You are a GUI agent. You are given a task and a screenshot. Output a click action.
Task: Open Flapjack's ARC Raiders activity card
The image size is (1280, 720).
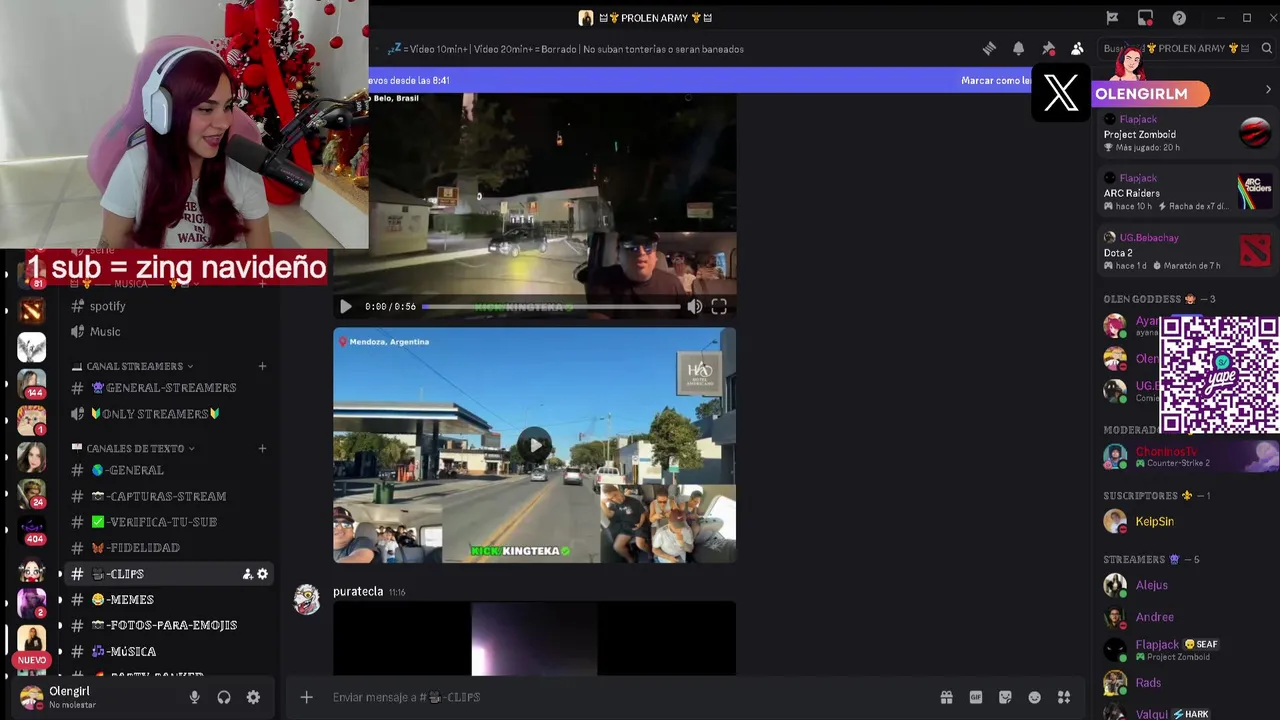pyautogui.click(x=1186, y=192)
